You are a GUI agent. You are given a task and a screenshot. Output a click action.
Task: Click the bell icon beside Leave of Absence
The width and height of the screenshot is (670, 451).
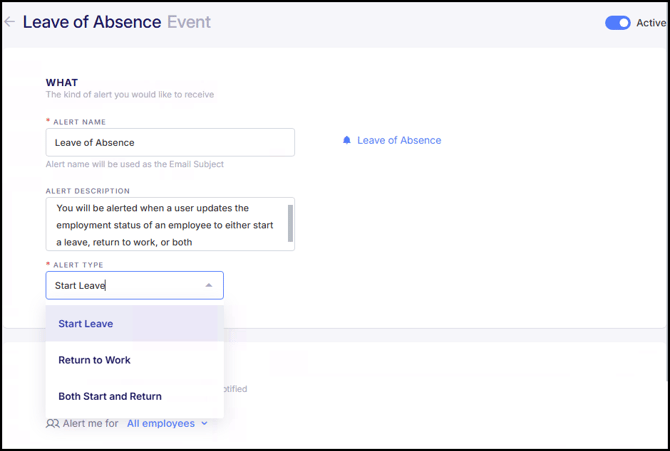[347, 140]
